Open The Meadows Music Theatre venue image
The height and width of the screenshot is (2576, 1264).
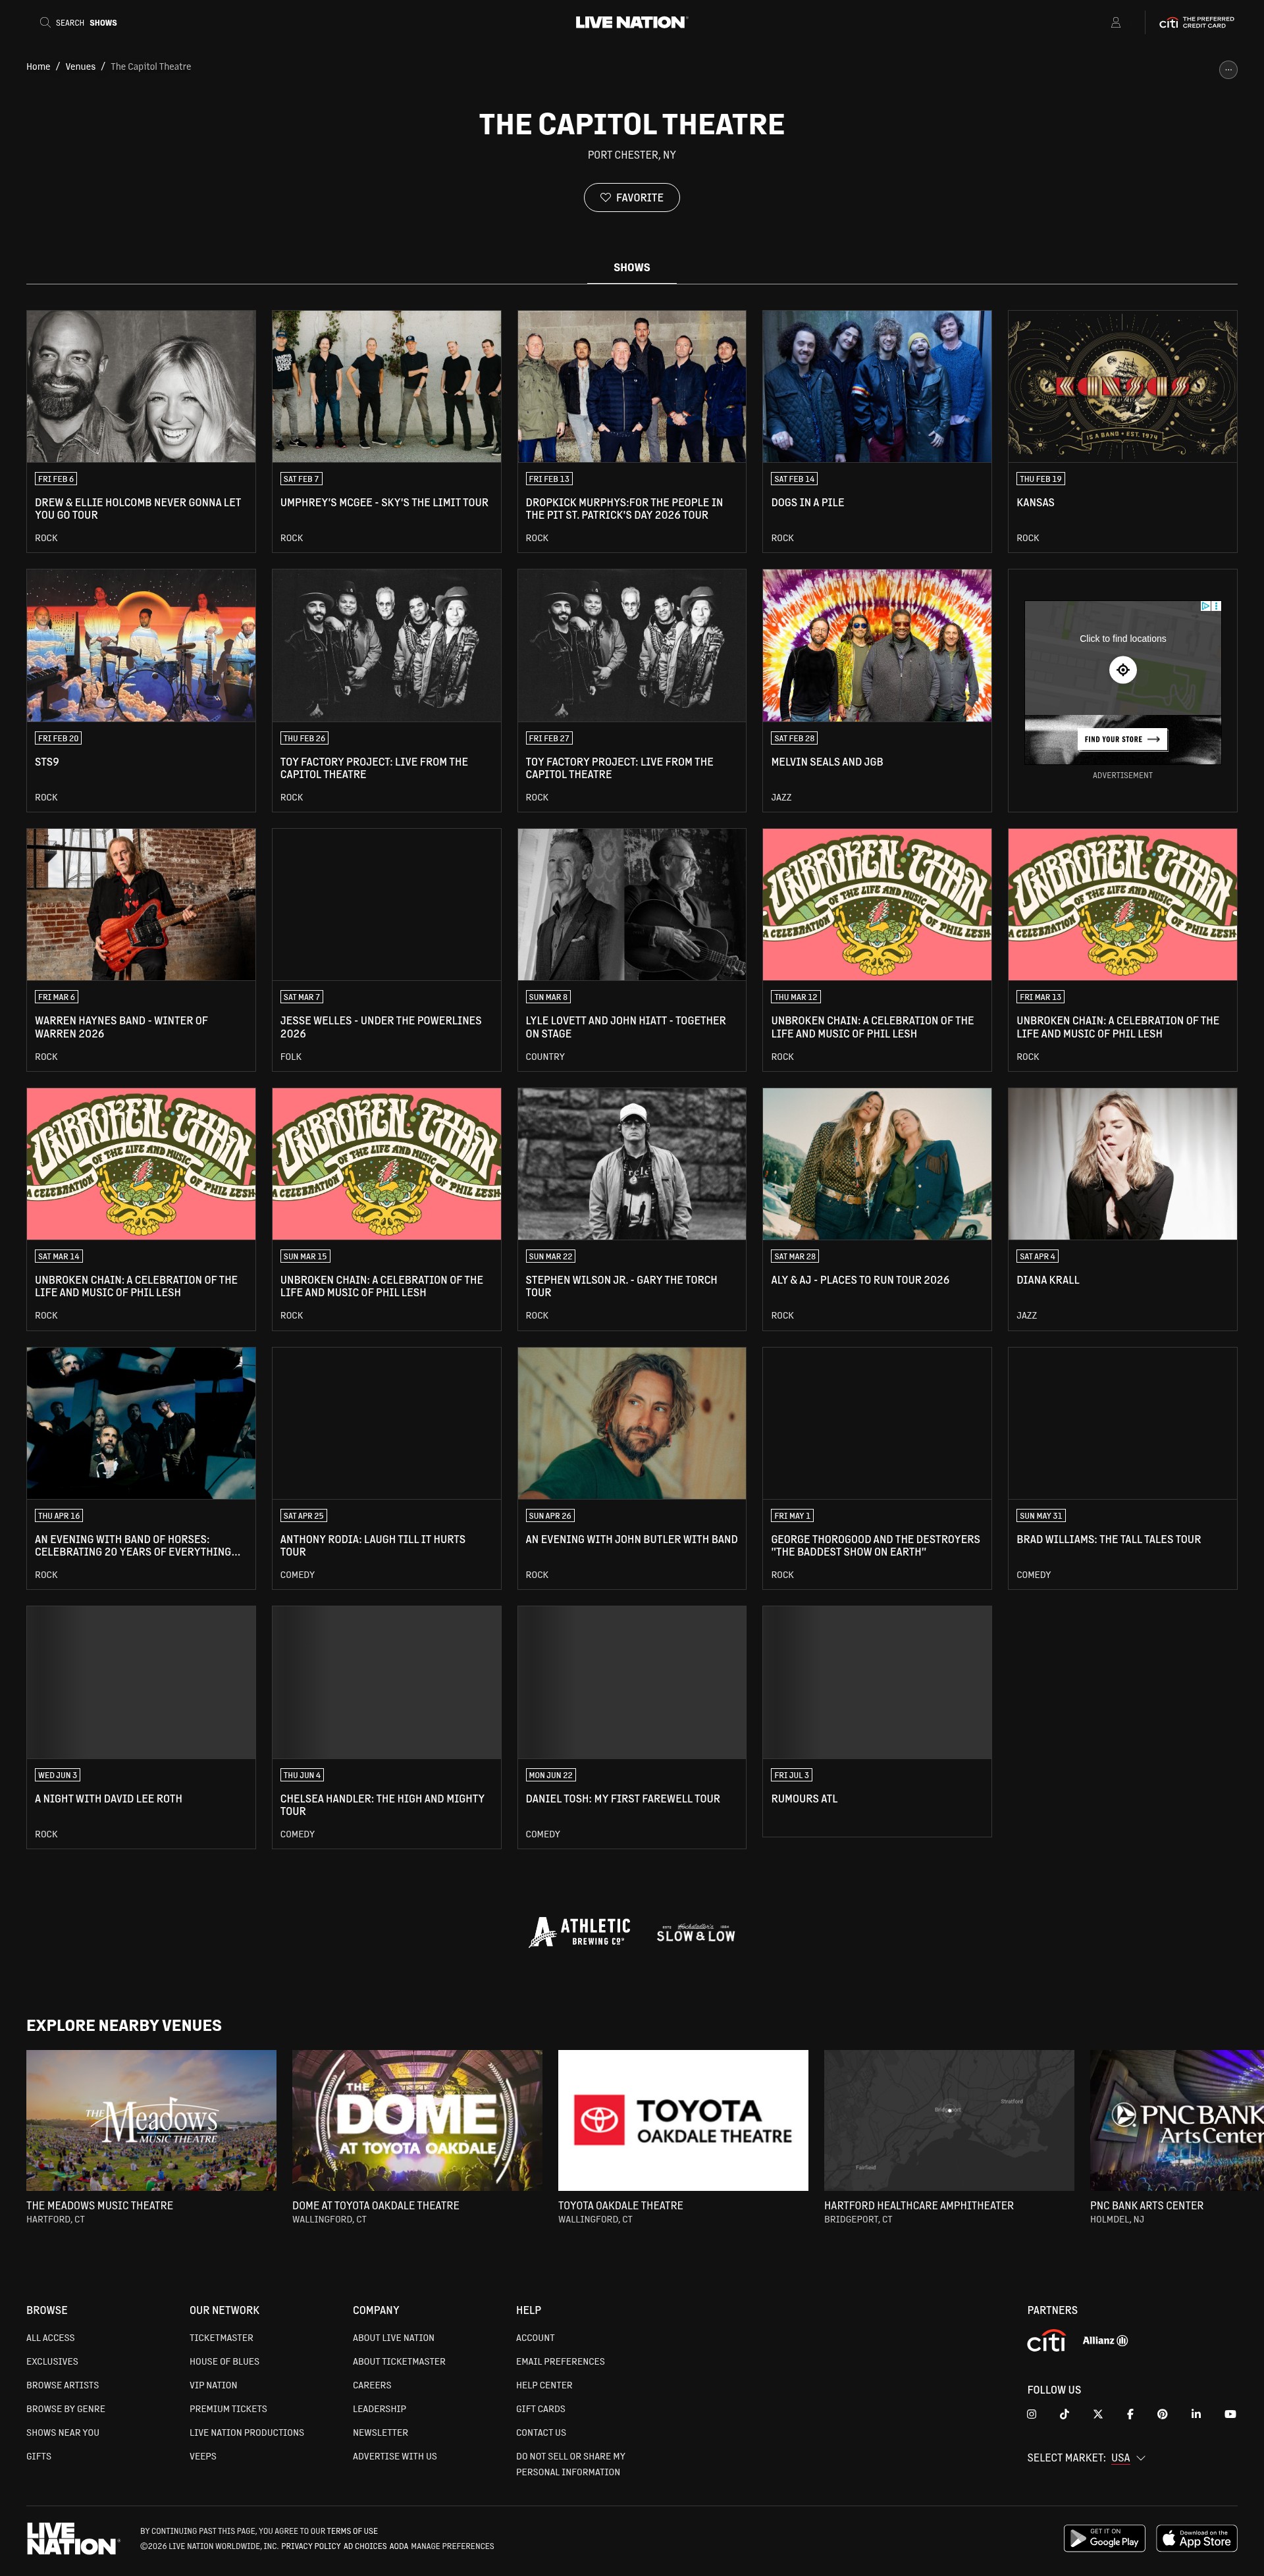[151, 2120]
